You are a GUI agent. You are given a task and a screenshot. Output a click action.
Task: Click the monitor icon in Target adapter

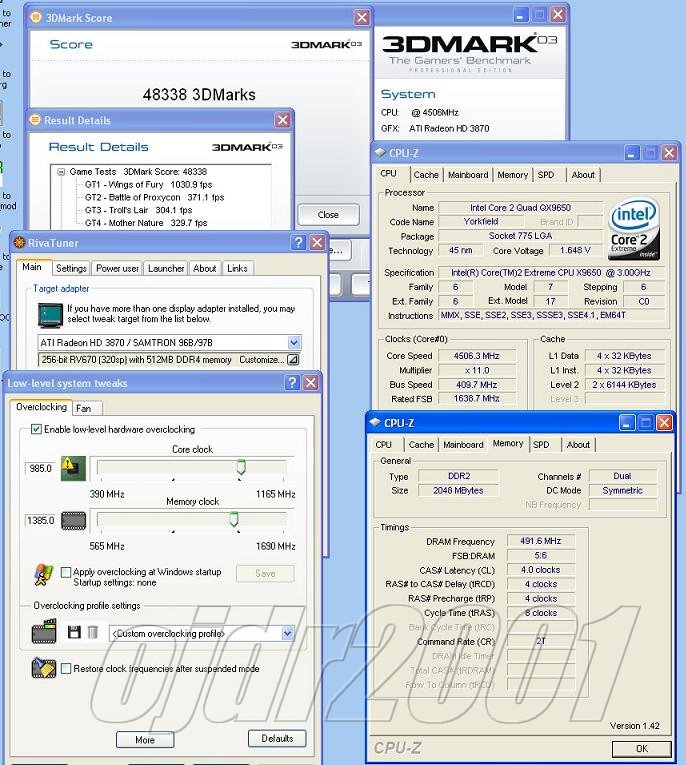coord(51,315)
